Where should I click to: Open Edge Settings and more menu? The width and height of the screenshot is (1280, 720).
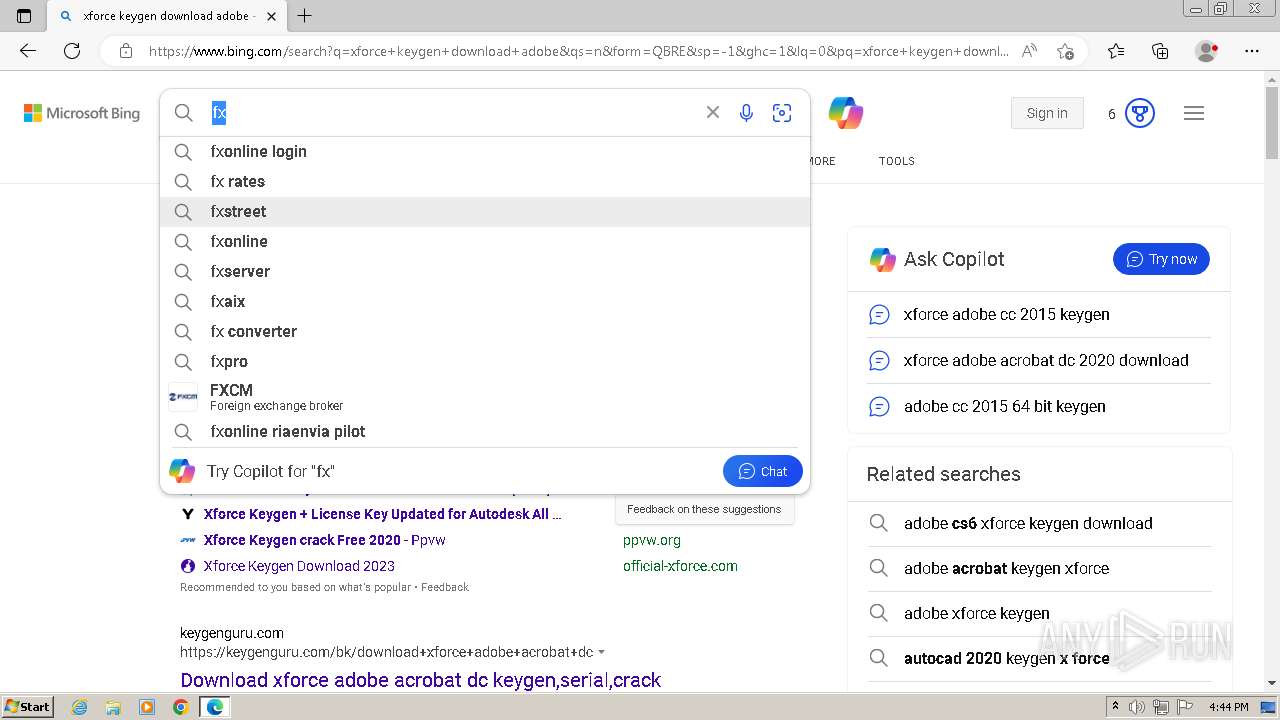1252,51
